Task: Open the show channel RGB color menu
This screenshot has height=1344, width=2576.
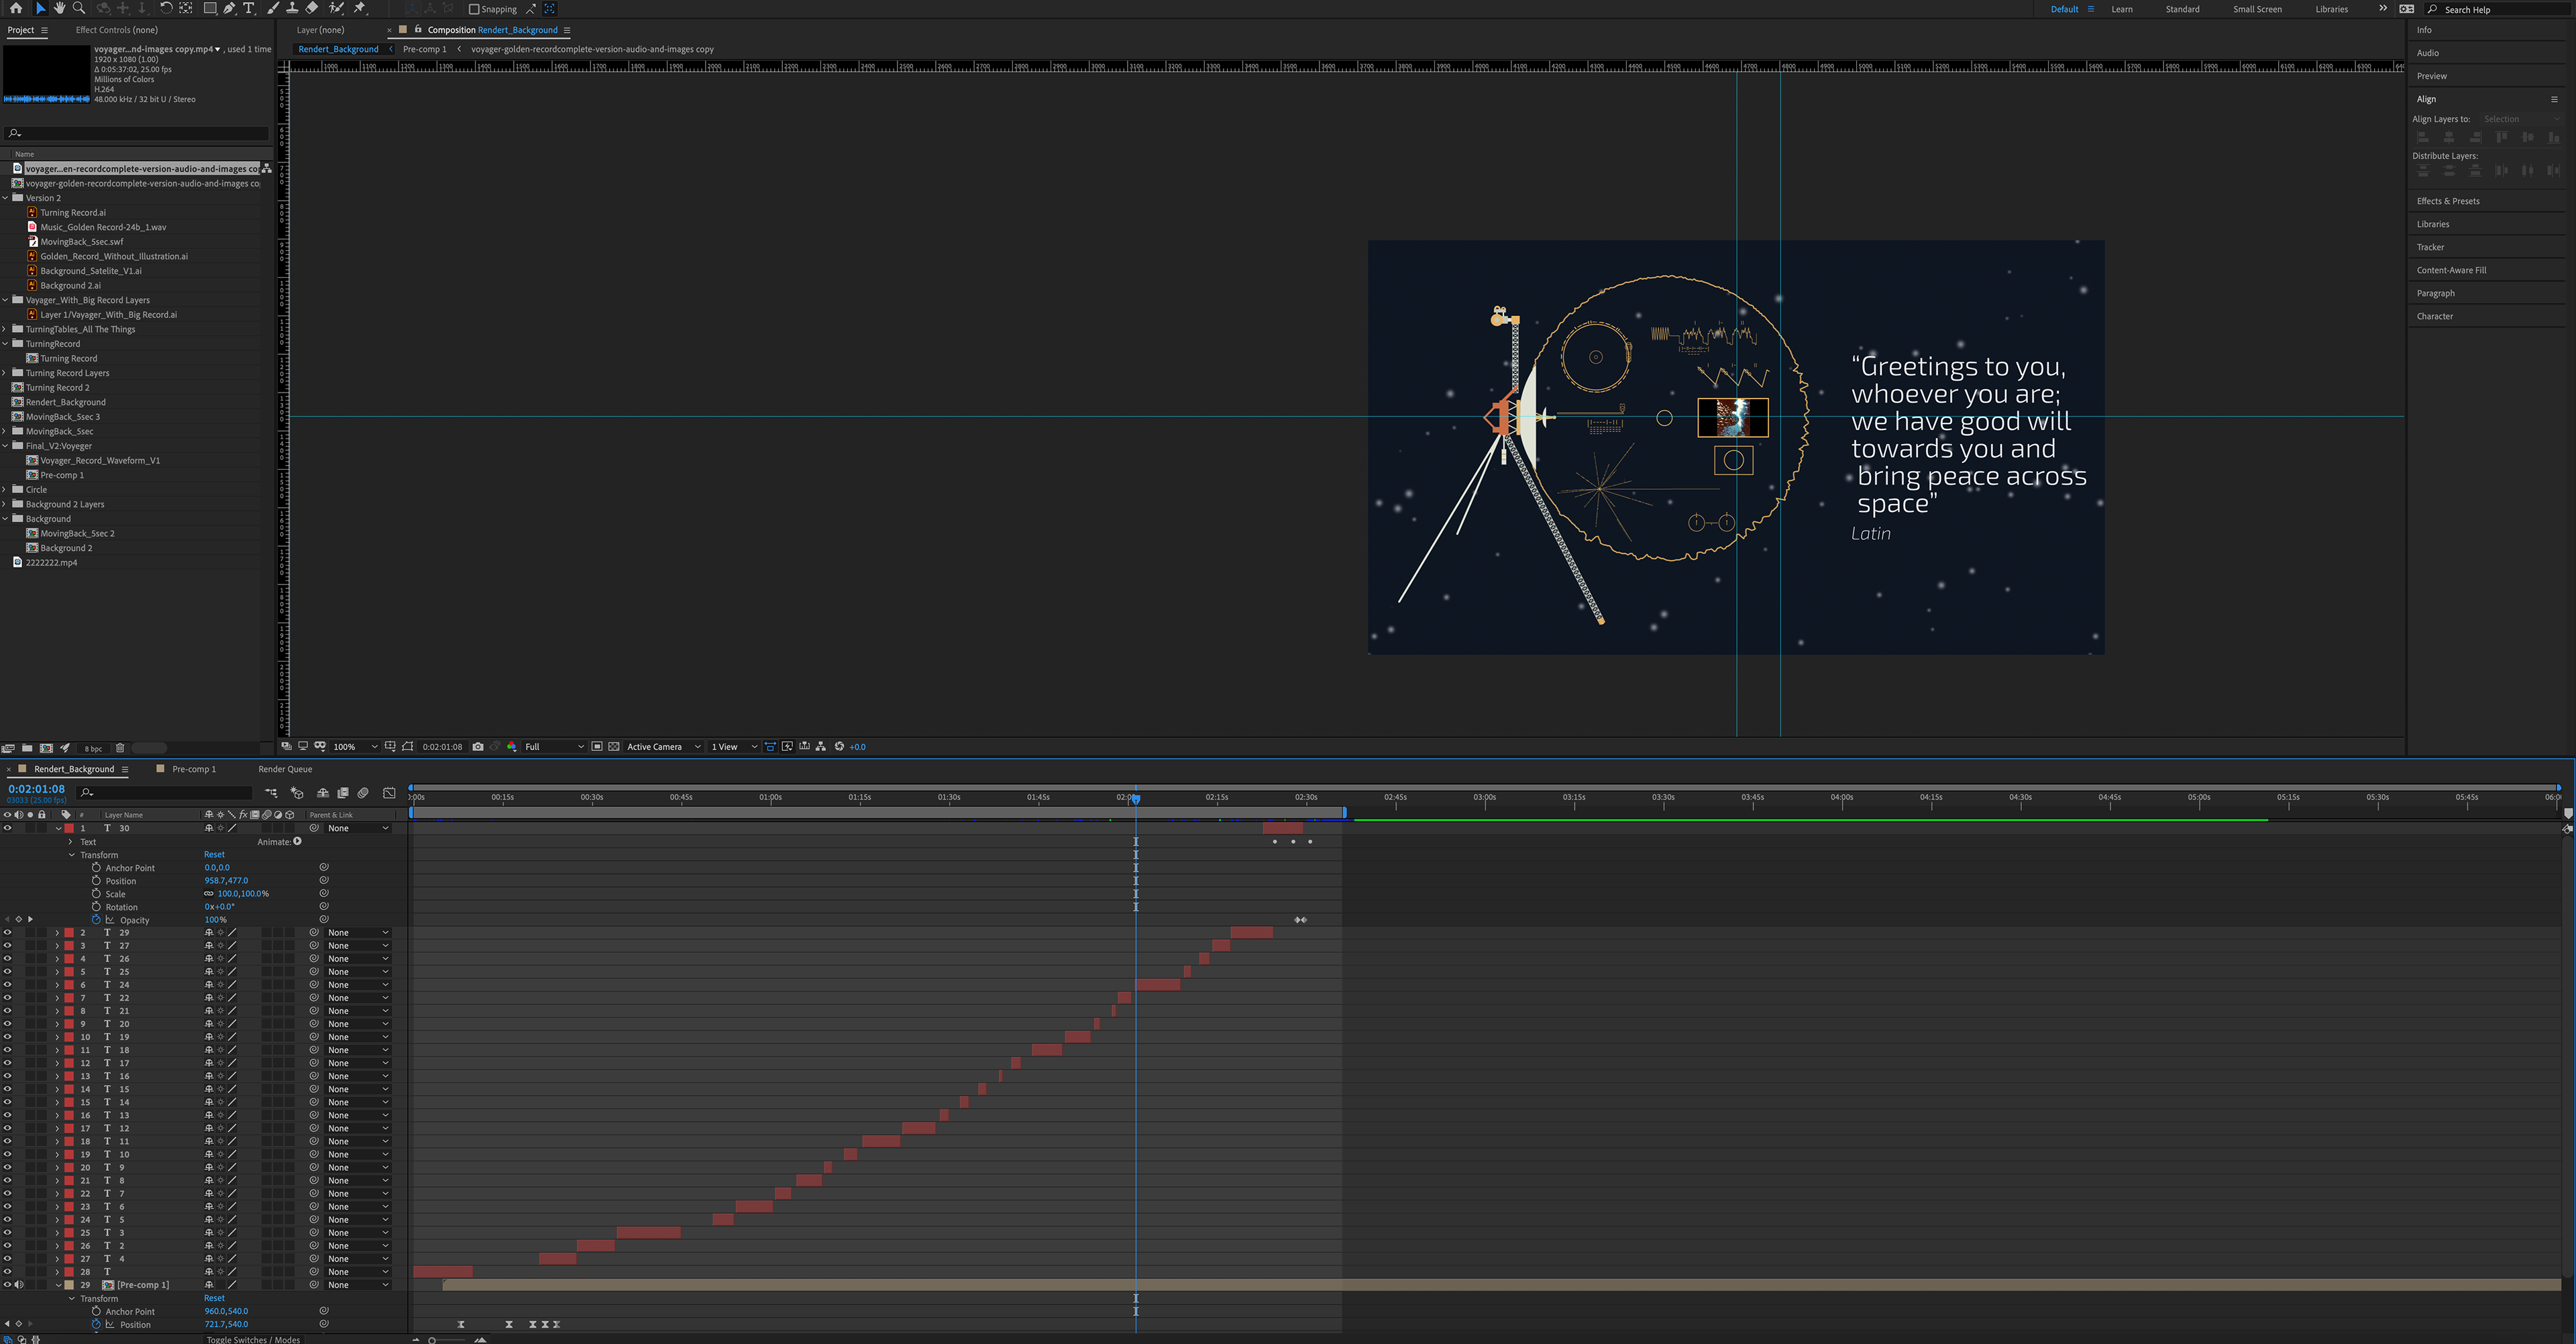Action: [512, 747]
